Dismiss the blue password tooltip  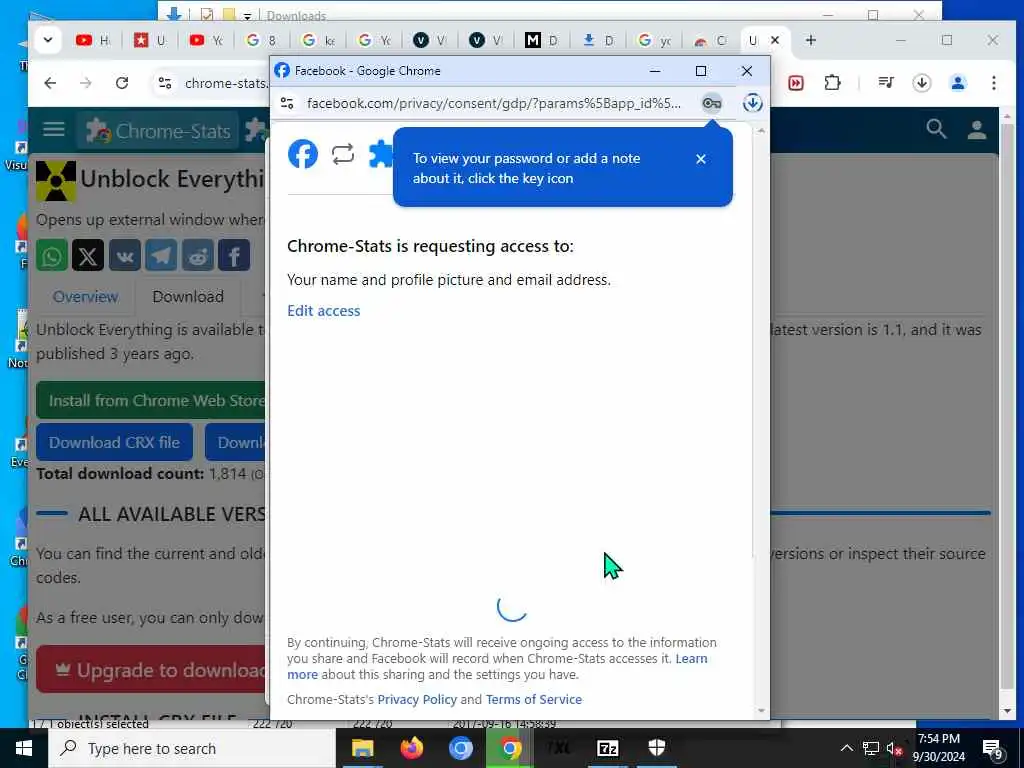click(701, 159)
